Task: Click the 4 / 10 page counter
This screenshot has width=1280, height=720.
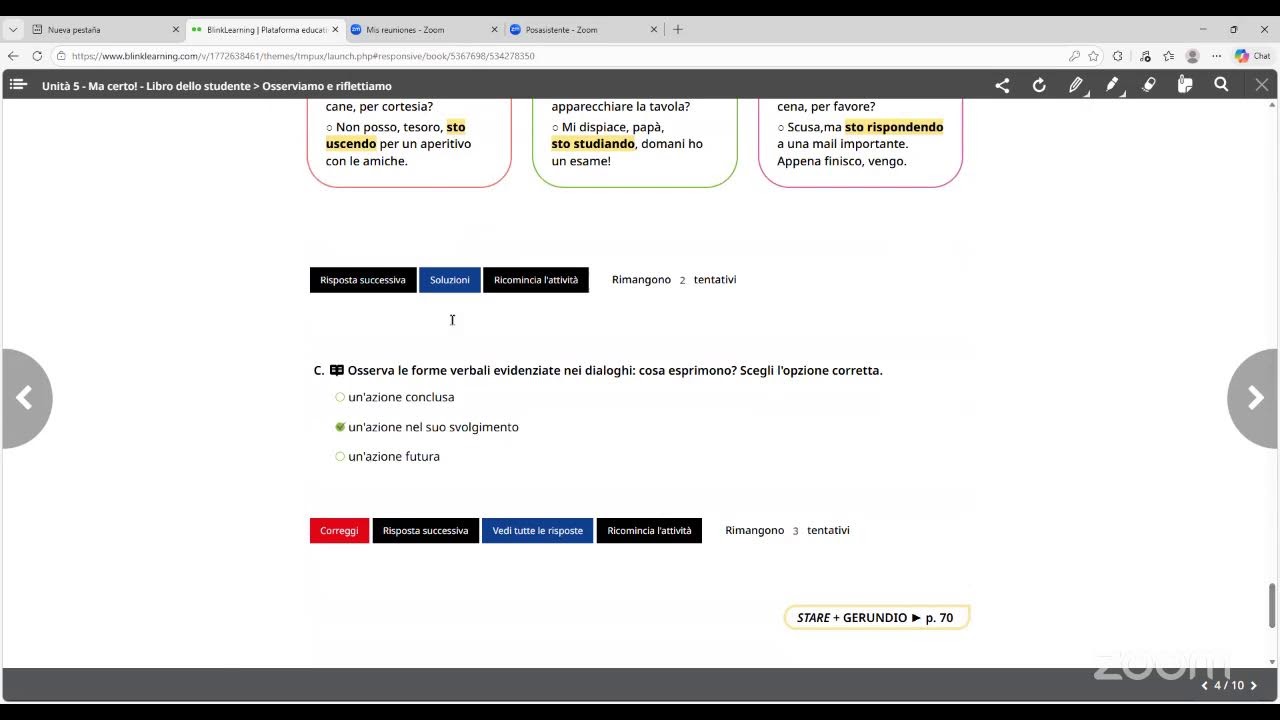Action: point(1229,686)
